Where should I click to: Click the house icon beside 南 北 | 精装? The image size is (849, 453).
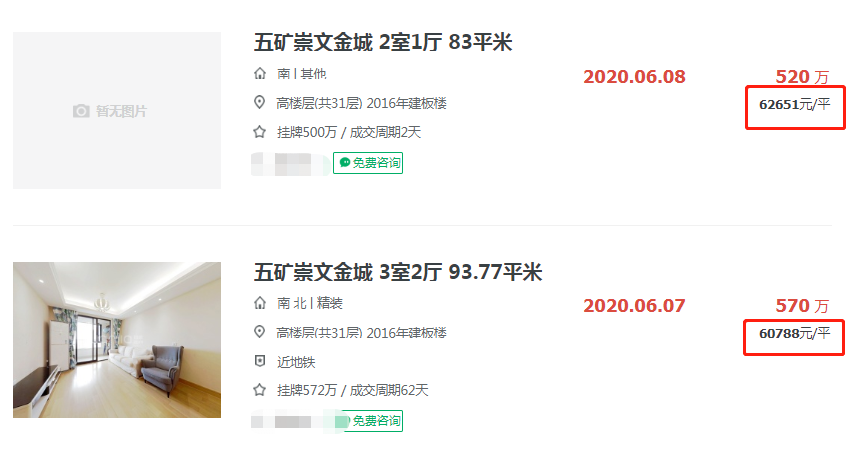click(x=260, y=303)
